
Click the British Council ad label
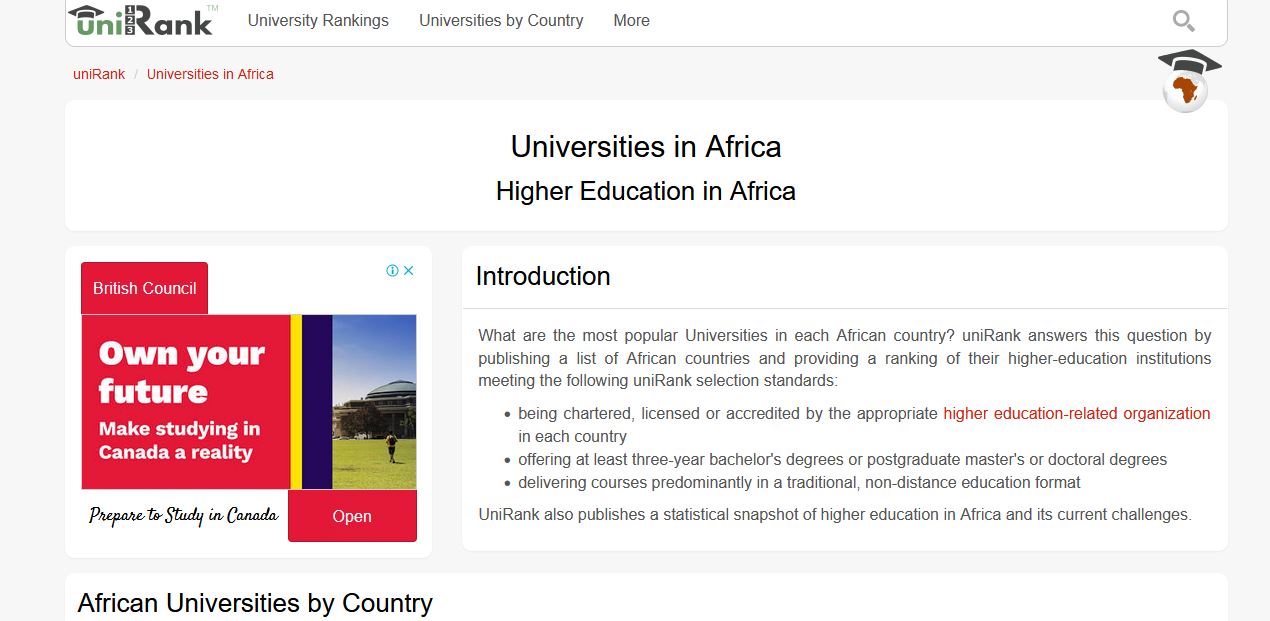144,288
